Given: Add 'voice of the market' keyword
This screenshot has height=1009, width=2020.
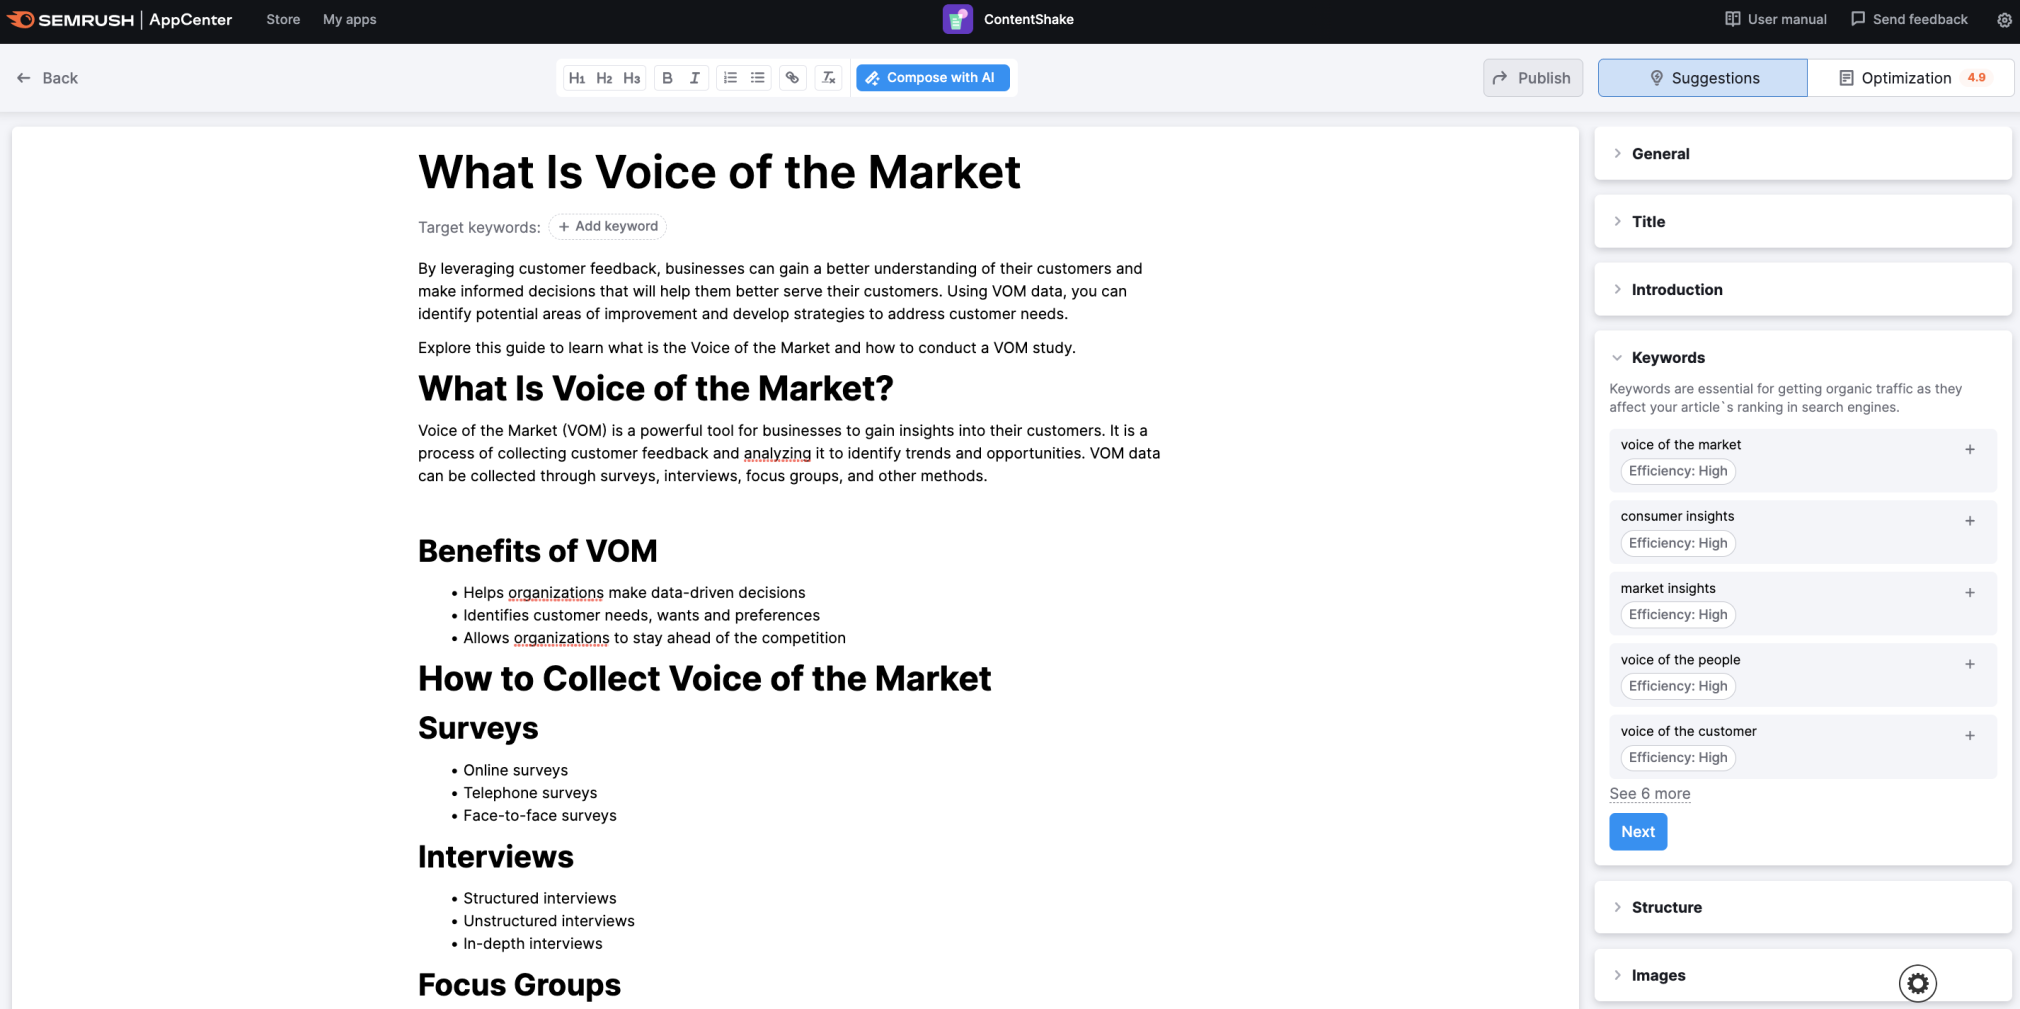Looking at the screenshot, I should pos(1969,450).
